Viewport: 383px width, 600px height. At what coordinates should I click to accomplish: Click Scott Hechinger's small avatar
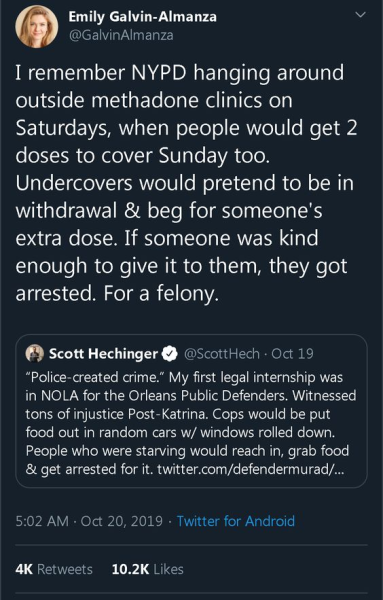pos(35,353)
